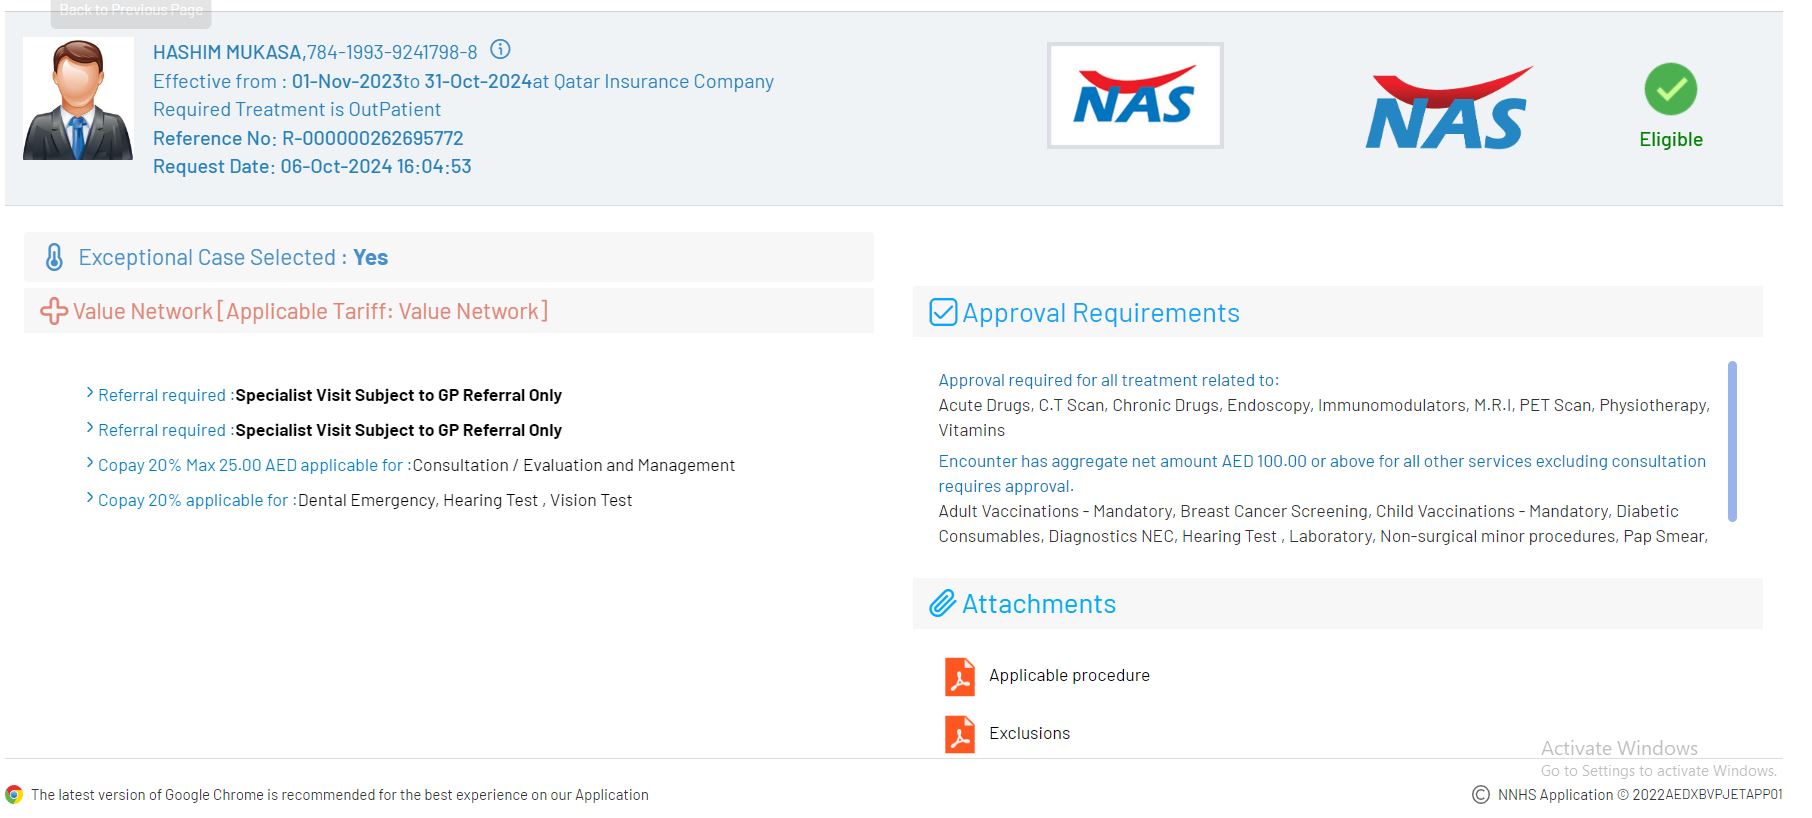
Task: Click the thermometer icon for Exceptional Case
Action: (x=55, y=258)
